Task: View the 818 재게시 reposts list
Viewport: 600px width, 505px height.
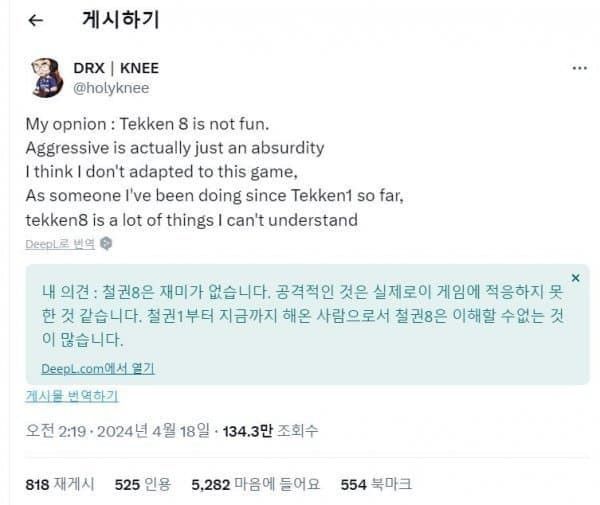Action: (59, 484)
